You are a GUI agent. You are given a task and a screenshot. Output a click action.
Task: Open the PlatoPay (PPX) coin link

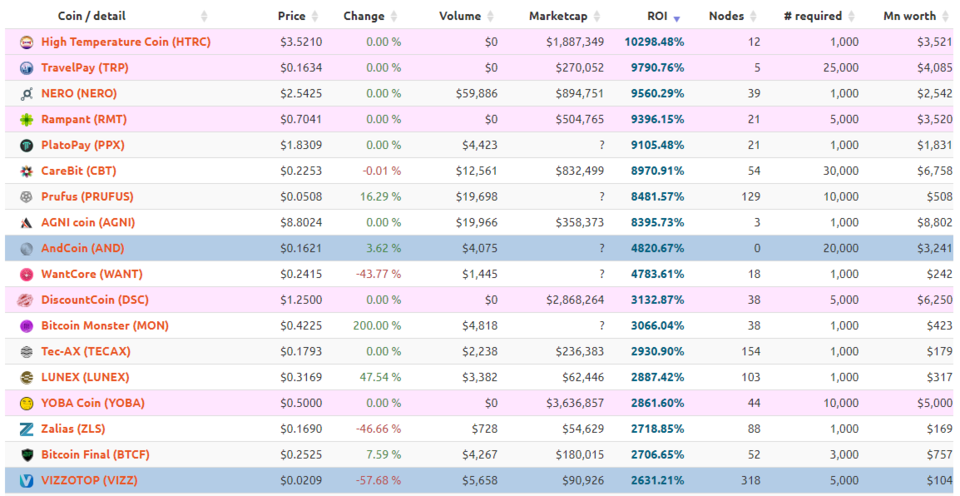tap(82, 145)
